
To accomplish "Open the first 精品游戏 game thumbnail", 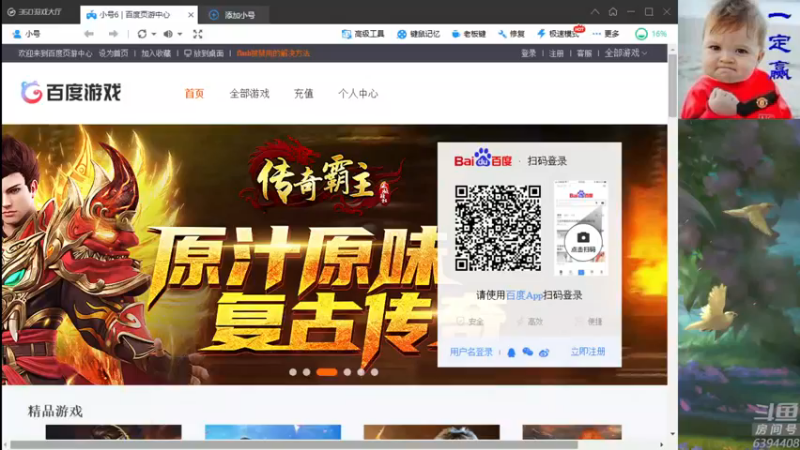I will pos(113,432).
